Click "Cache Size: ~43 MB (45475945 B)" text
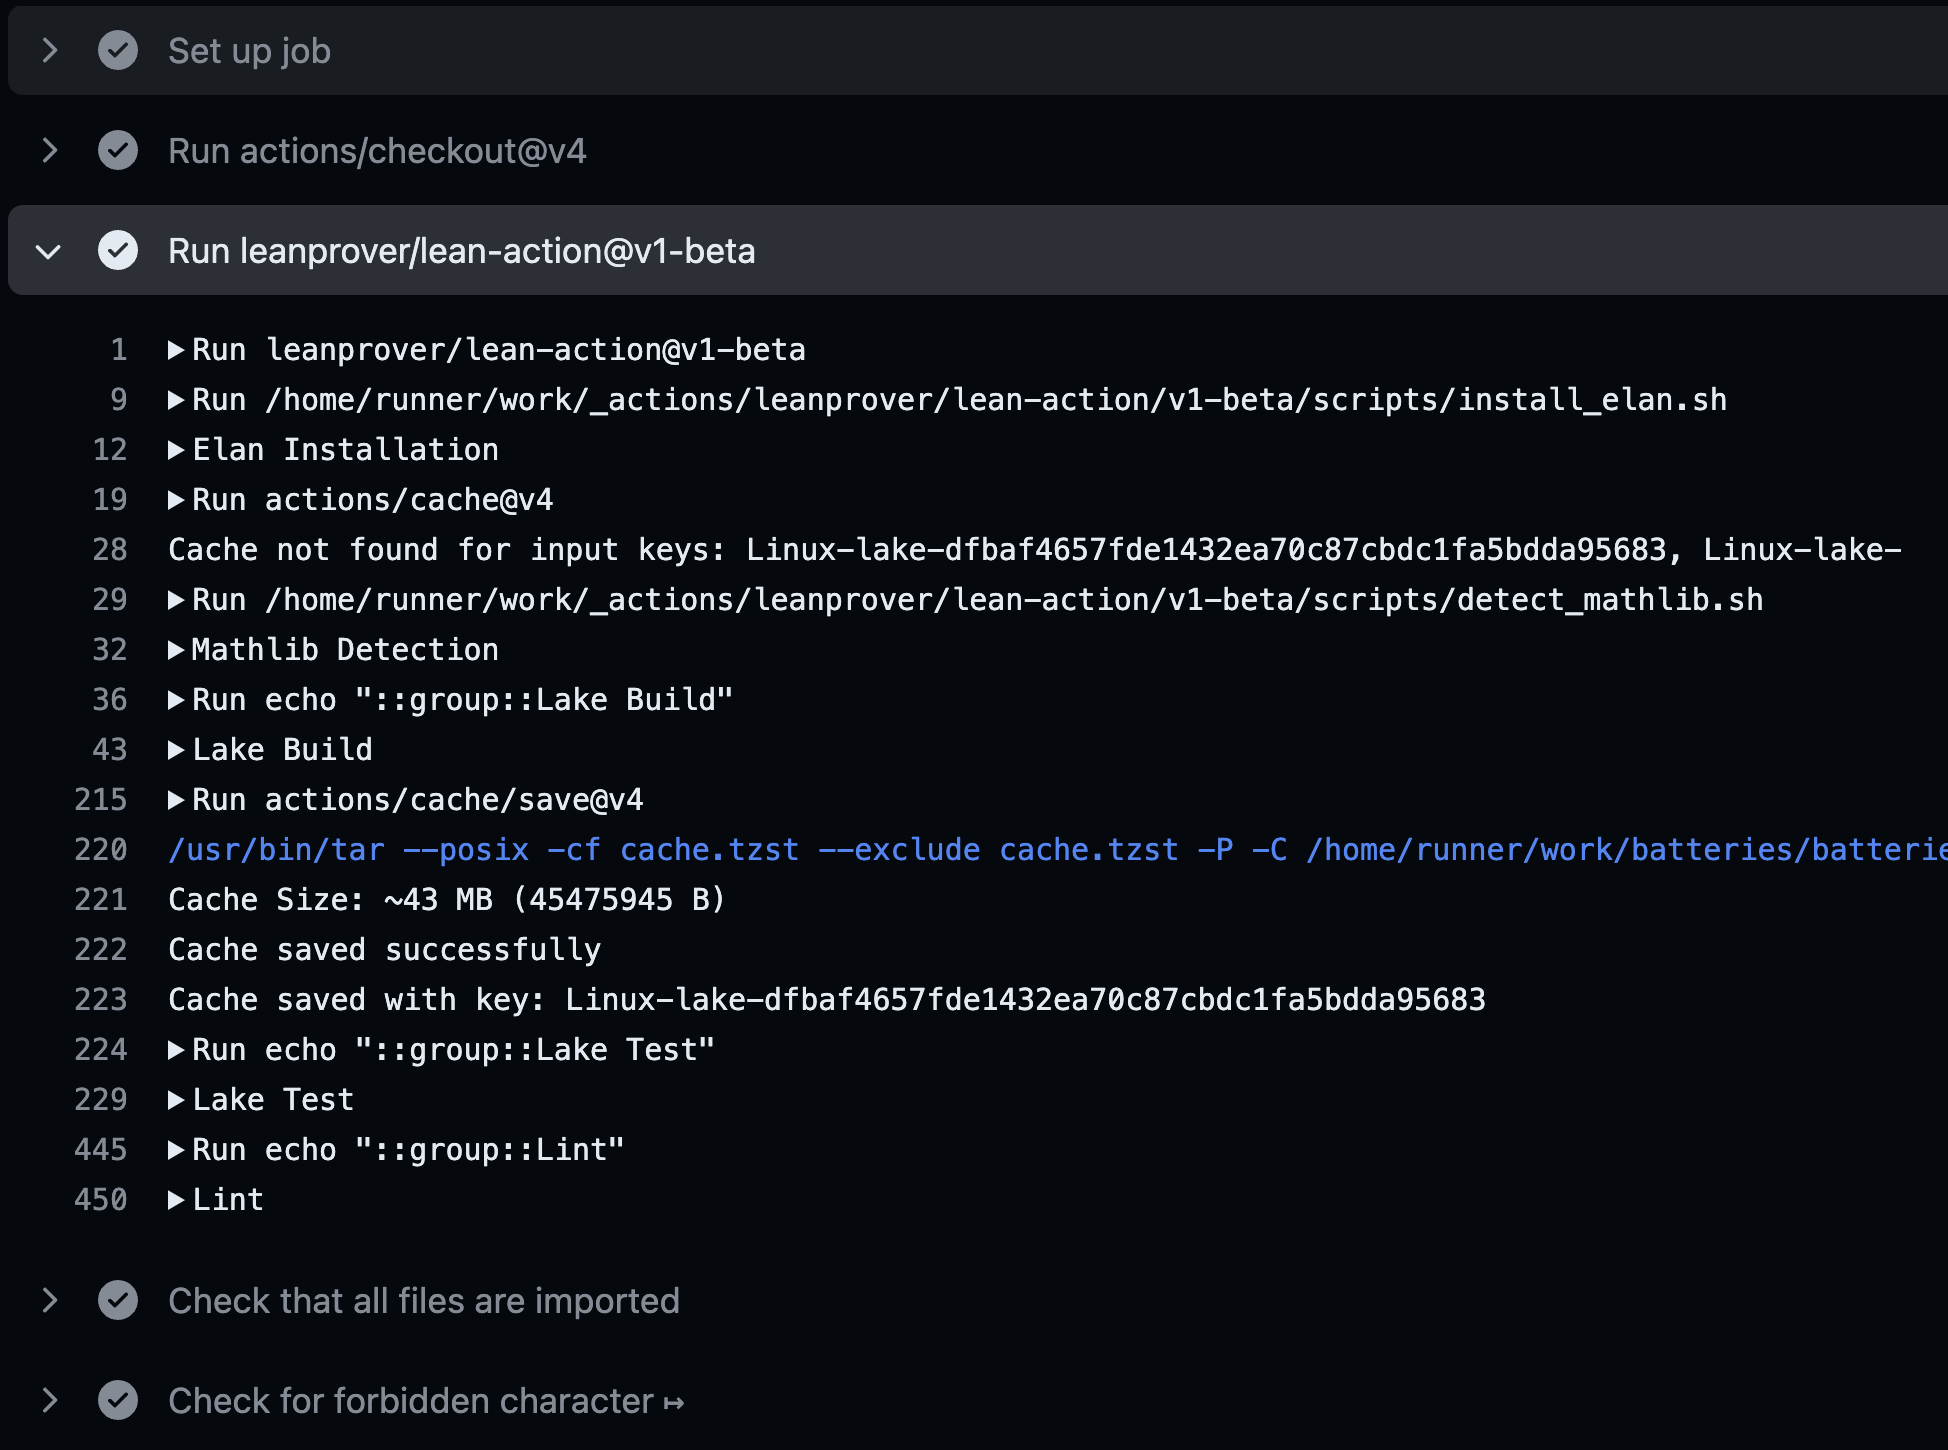Viewport: 1948px width, 1450px height. [447, 900]
